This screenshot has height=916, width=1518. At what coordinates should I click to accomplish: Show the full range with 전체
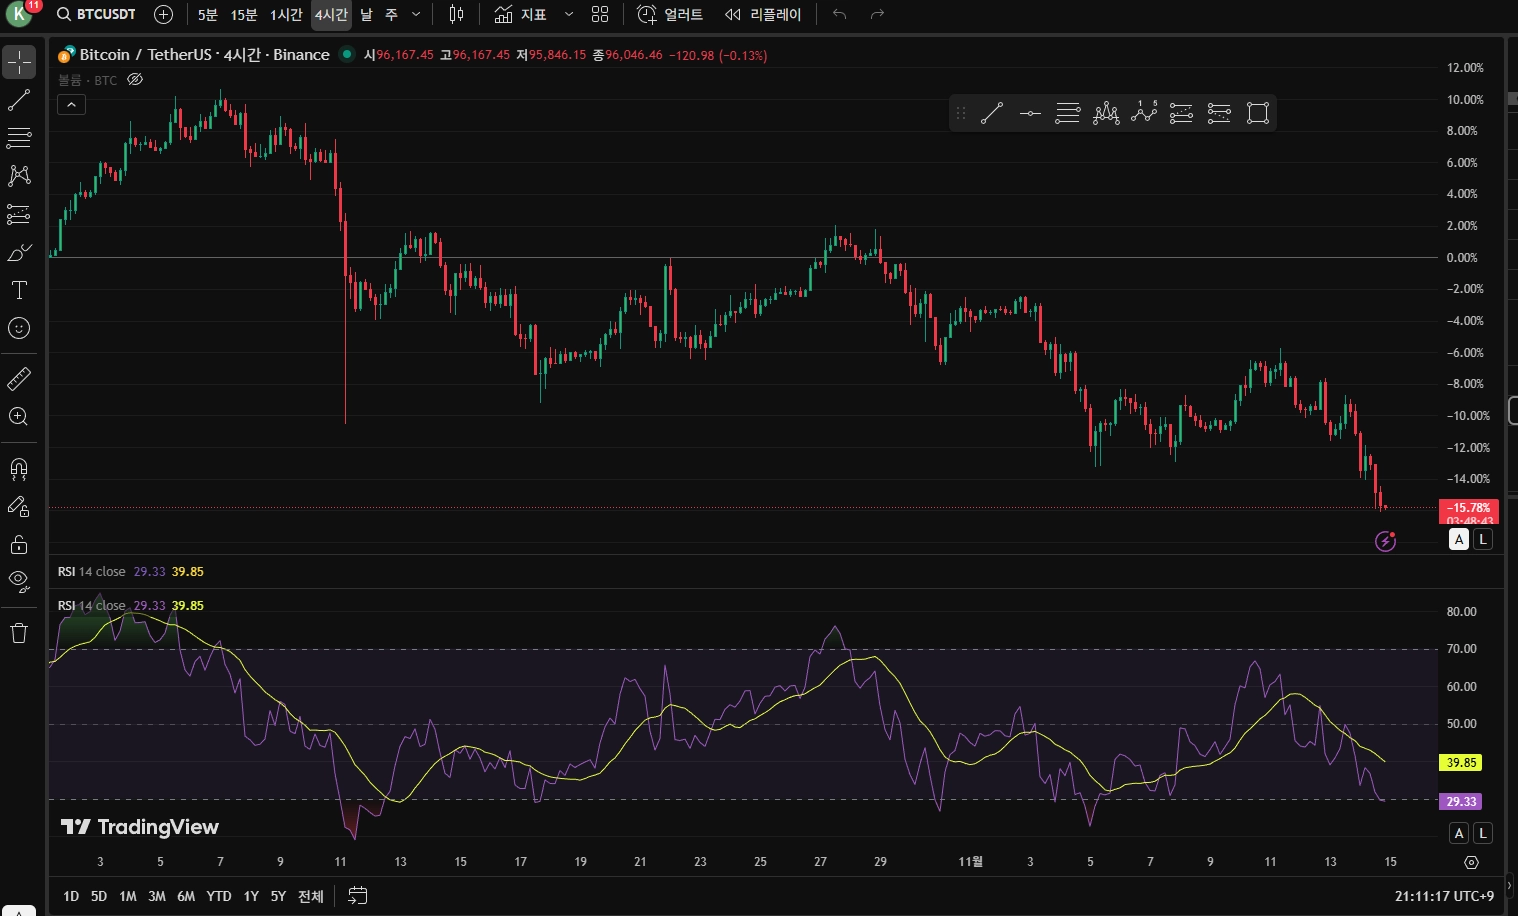coord(311,896)
